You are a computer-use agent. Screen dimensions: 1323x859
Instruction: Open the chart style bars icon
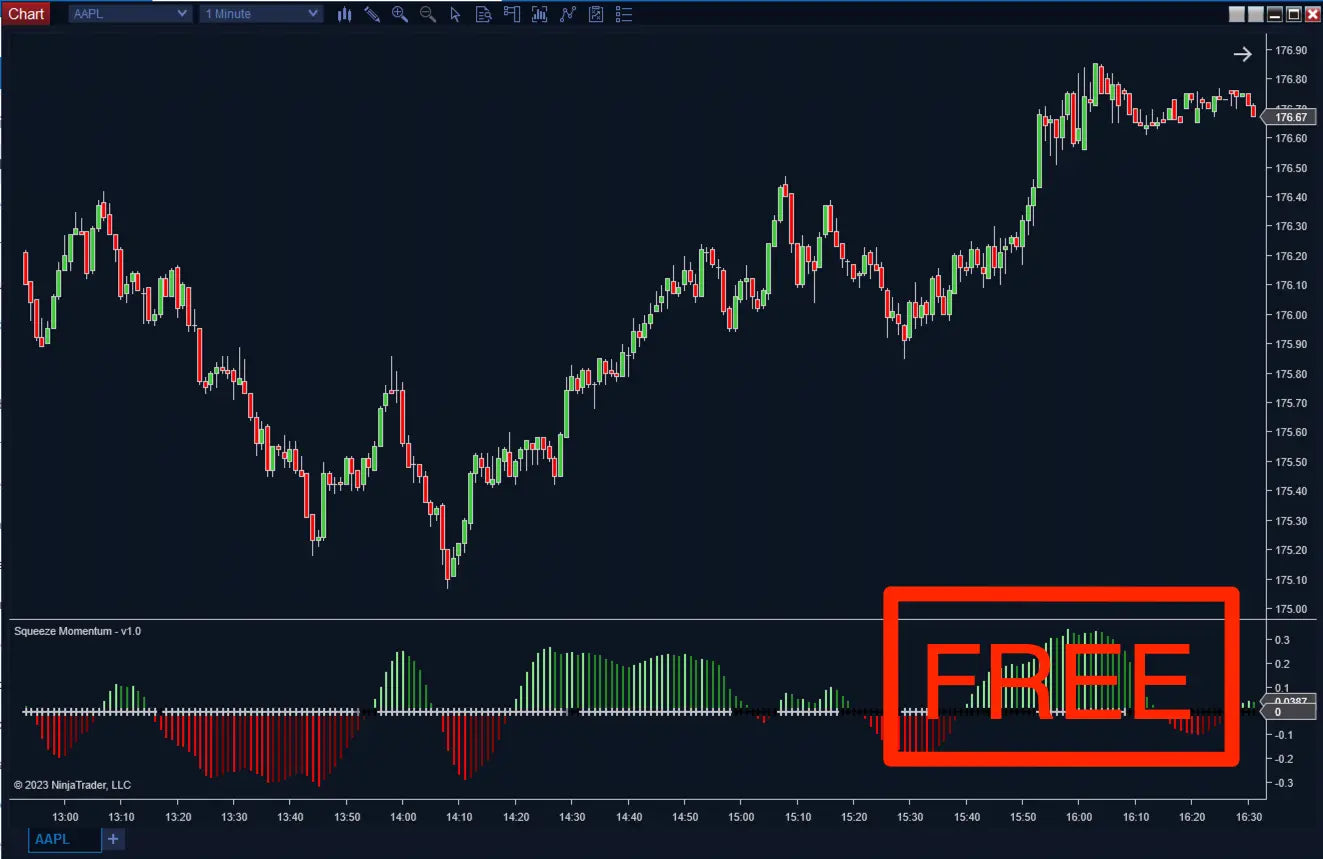[x=344, y=14]
